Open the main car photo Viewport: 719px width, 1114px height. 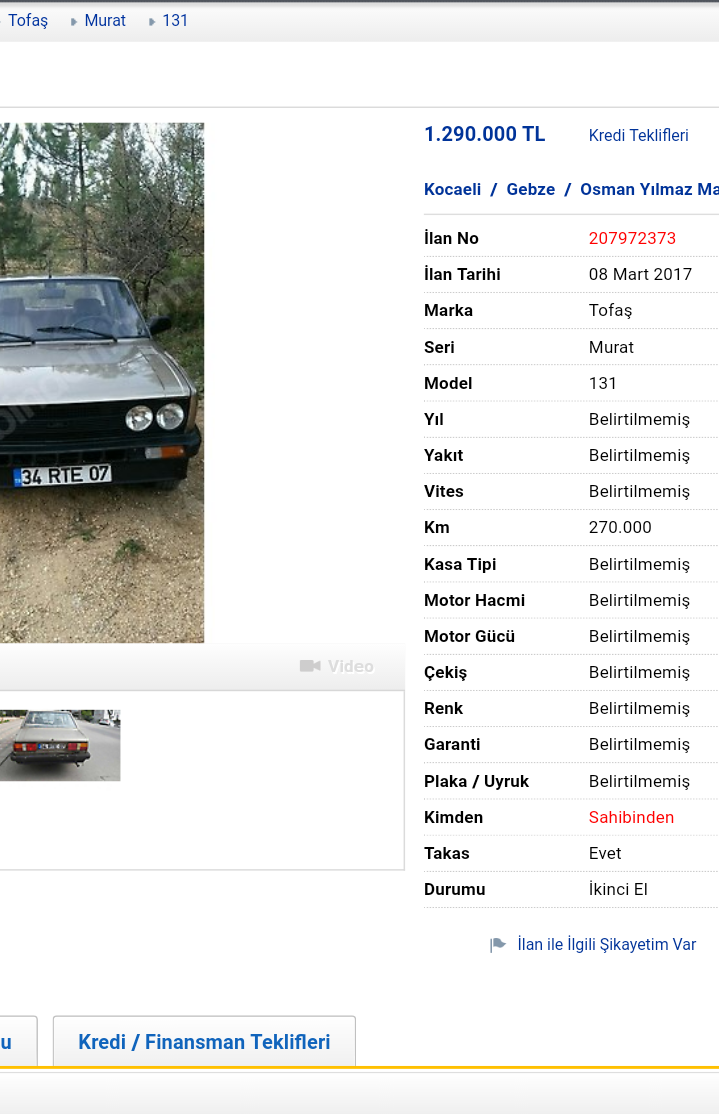click(102, 383)
